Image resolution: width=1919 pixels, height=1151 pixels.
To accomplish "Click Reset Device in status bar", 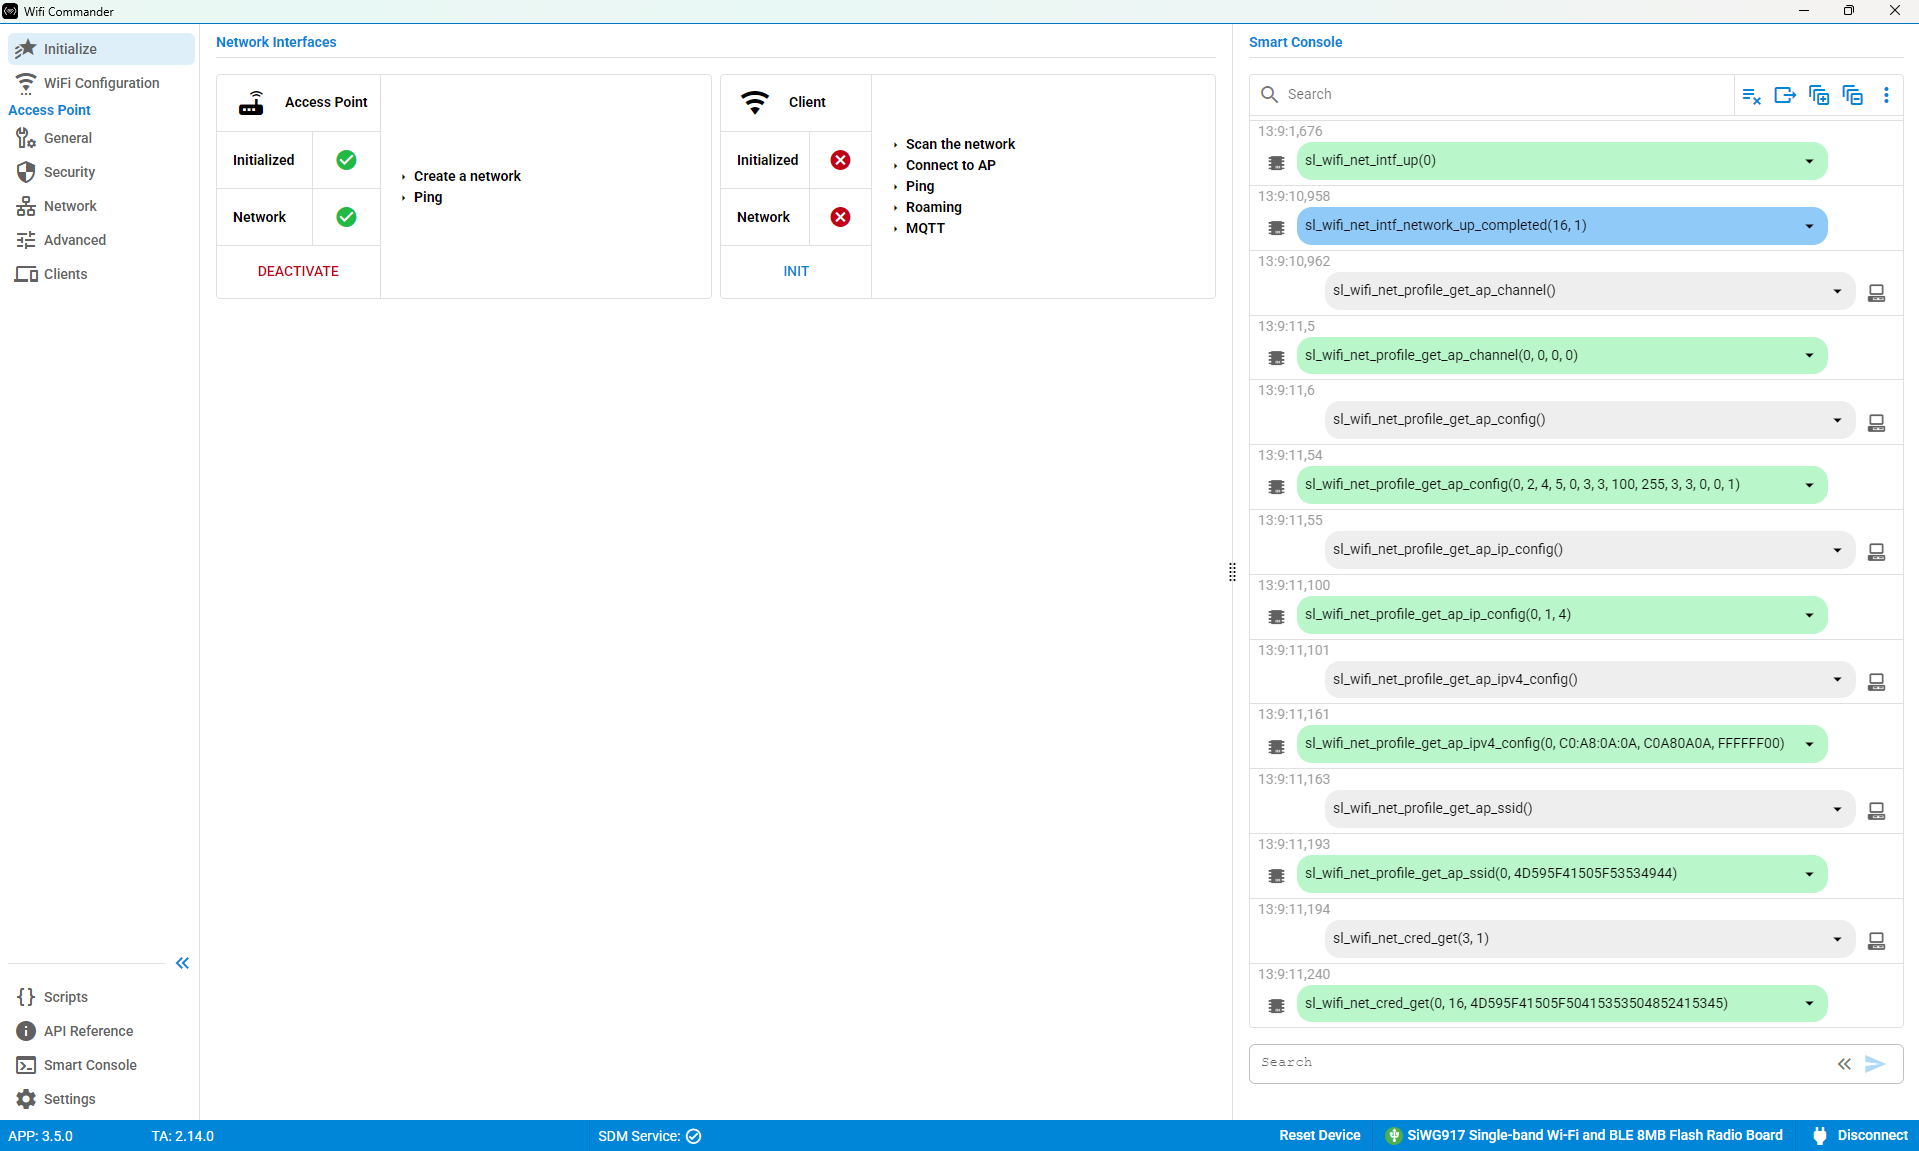I will tap(1319, 1136).
